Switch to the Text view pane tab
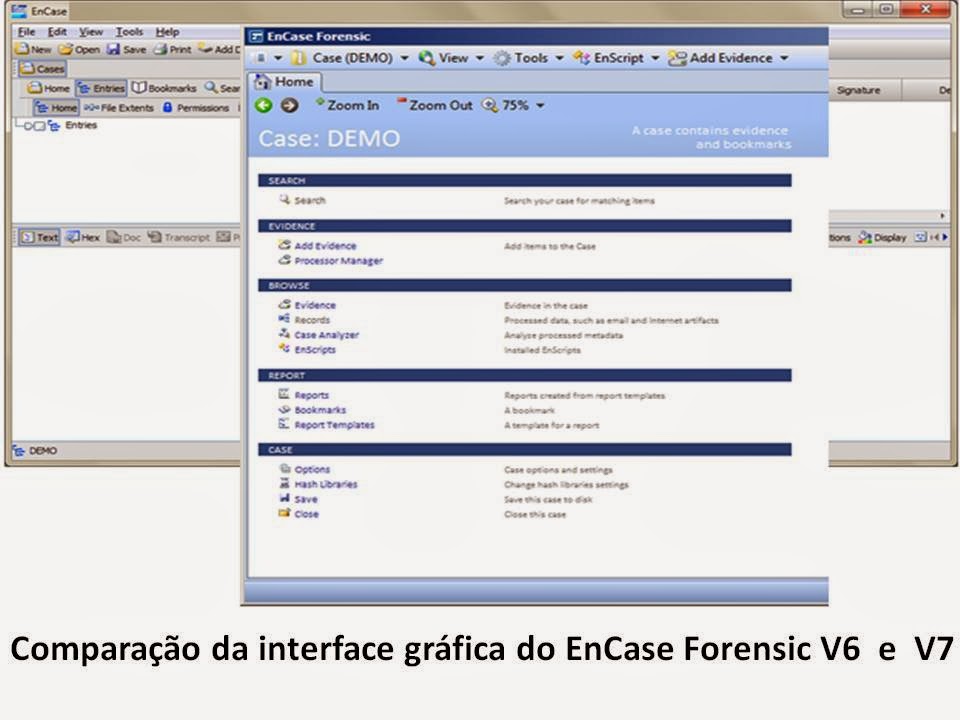960x720 pixels. (40, 237)
